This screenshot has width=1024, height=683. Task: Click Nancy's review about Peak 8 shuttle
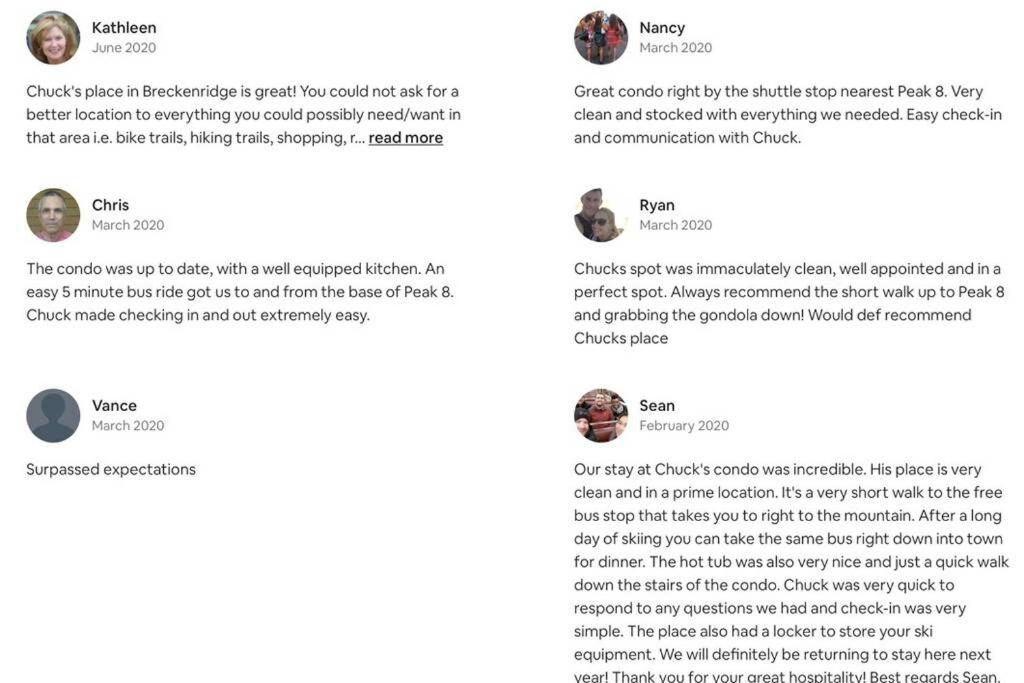pos(788,114)
